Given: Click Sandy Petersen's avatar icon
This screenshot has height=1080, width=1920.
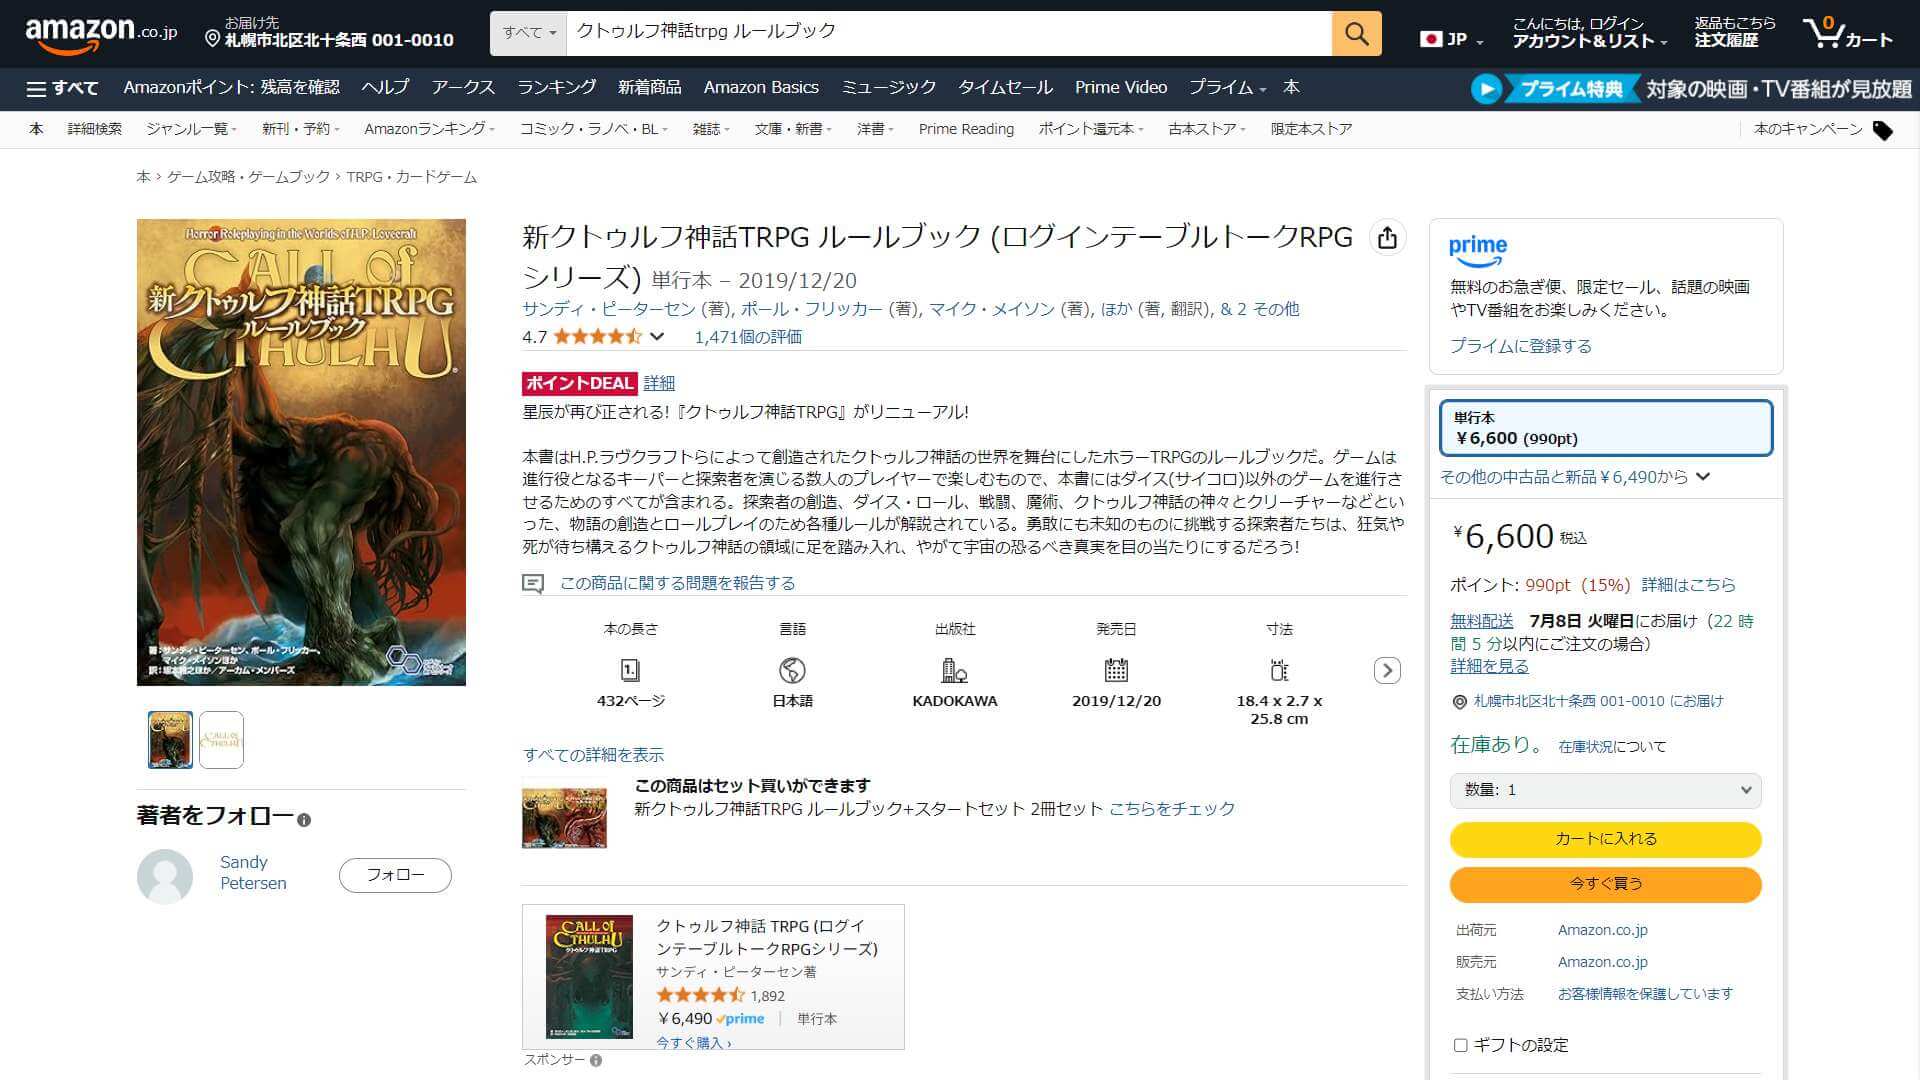Looking at the screenshot, I should pyautogui.click(x=165, y=876).
